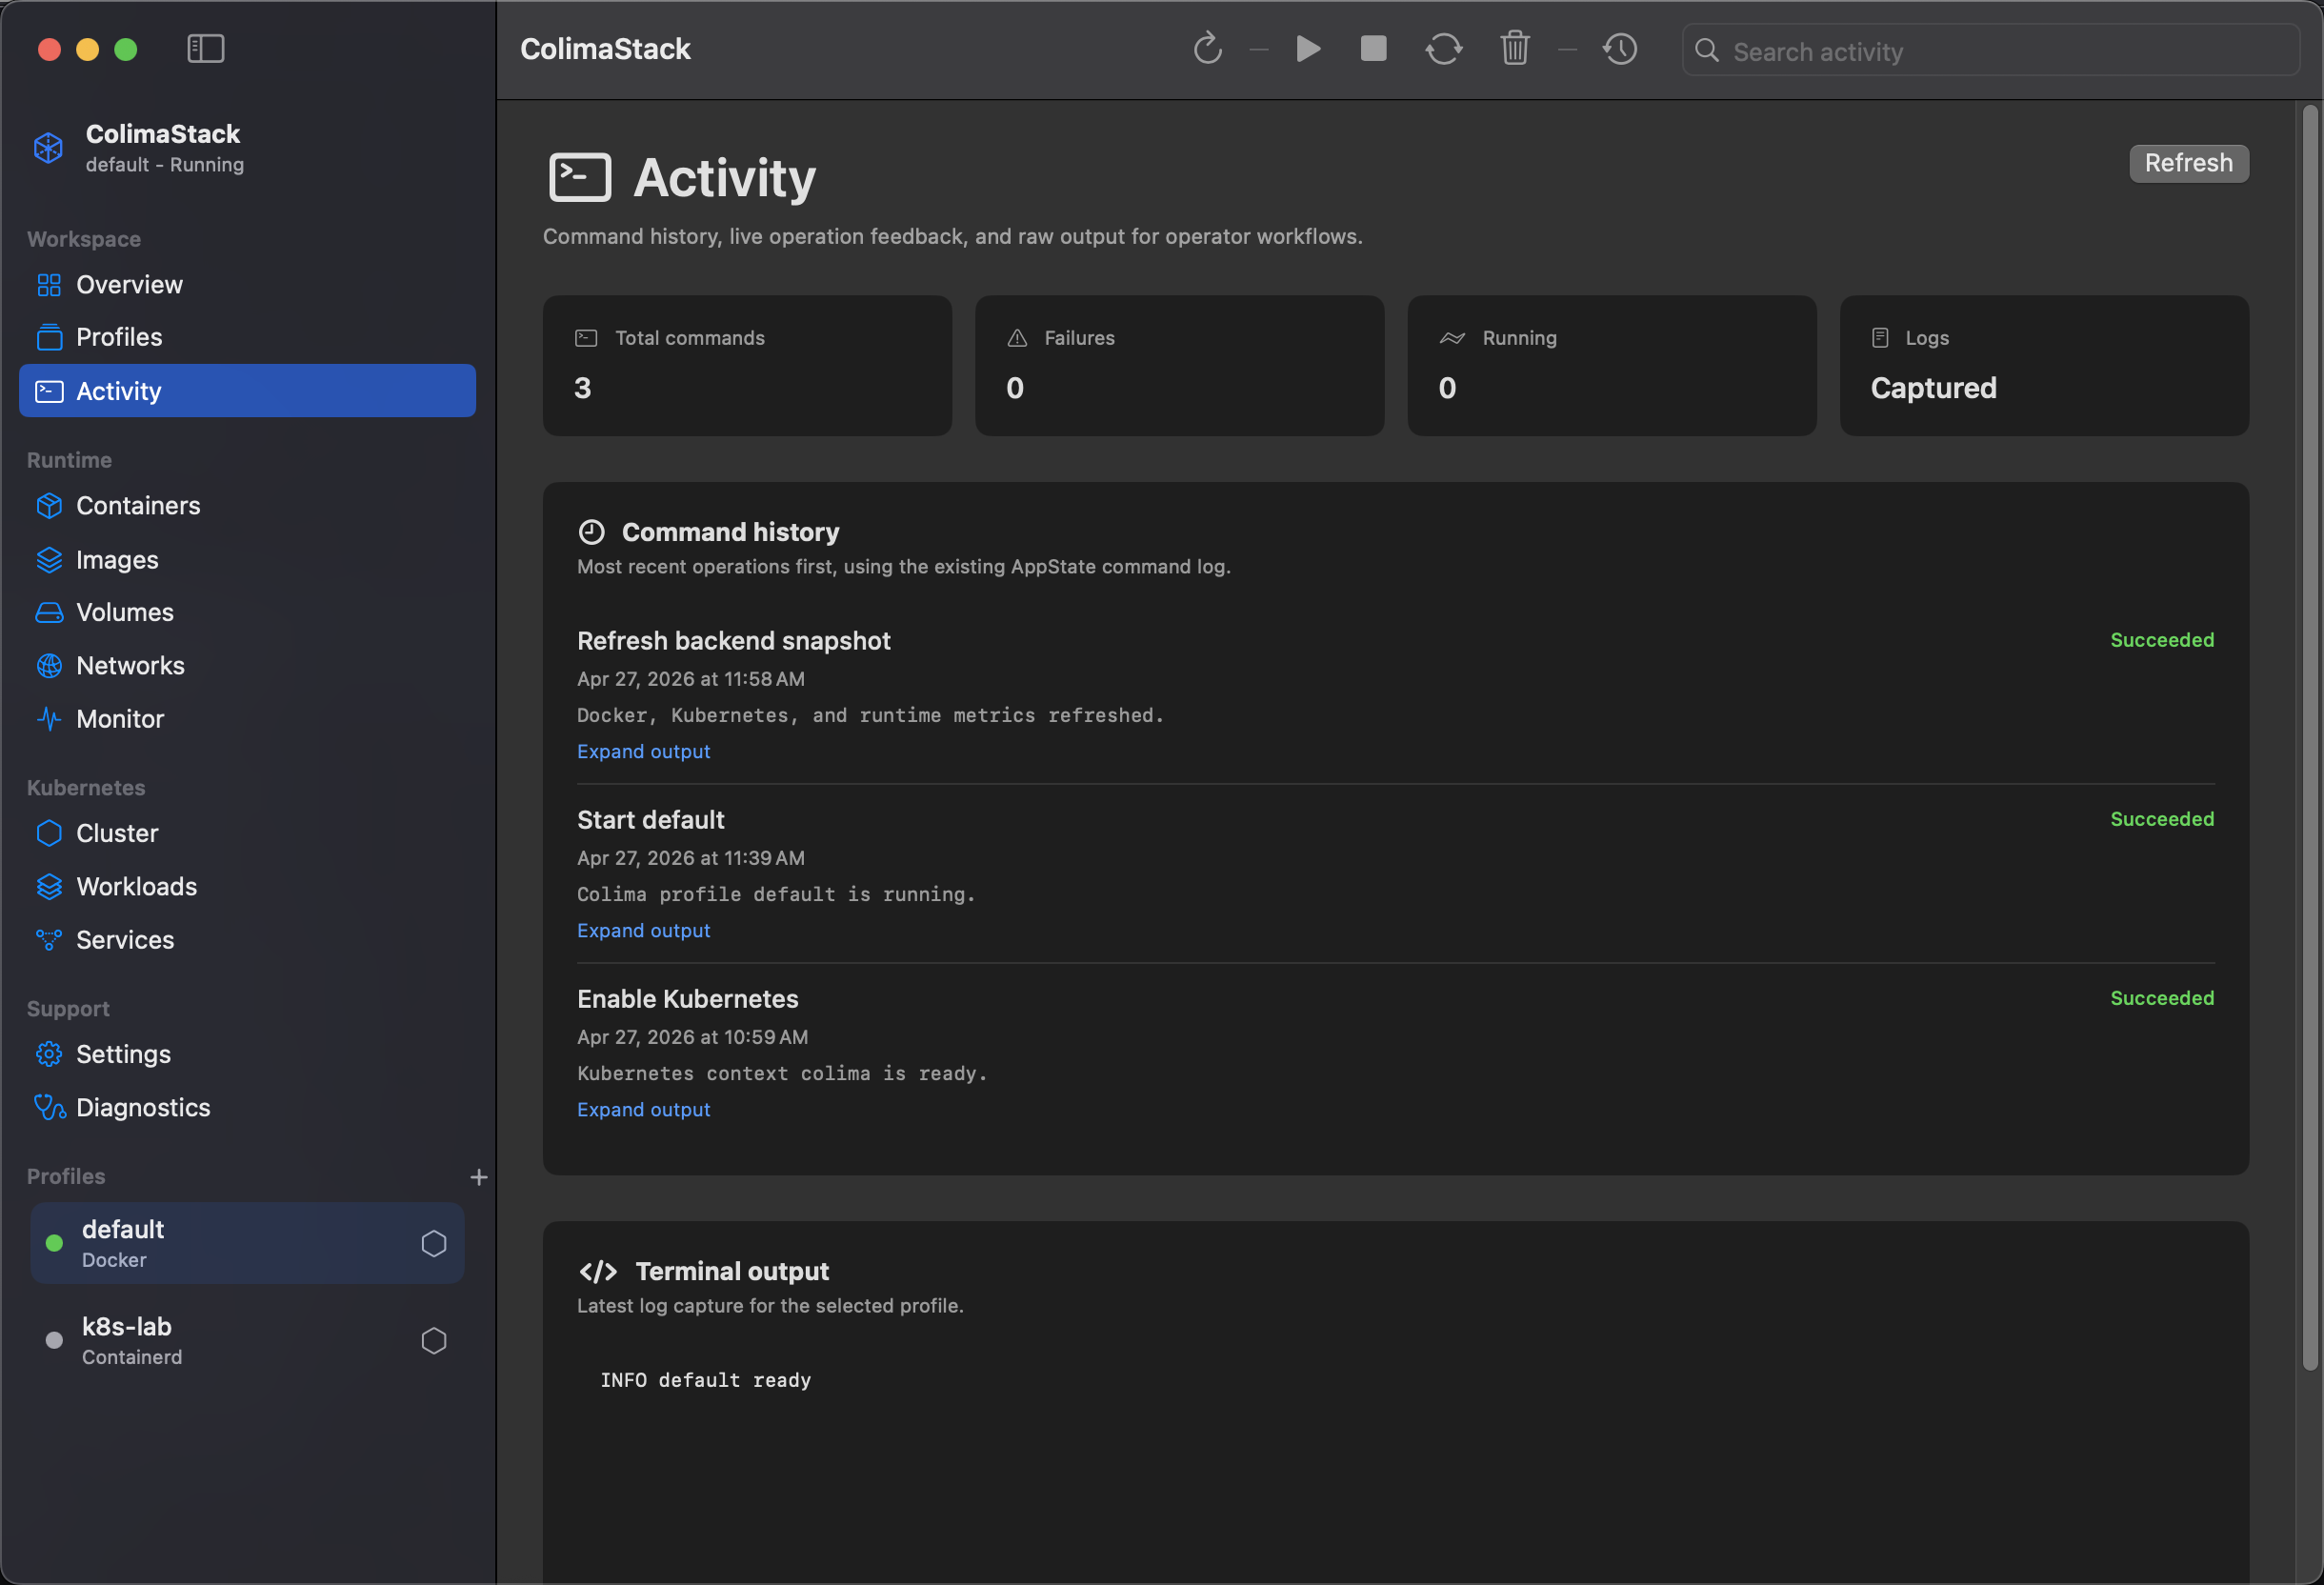Click the Activity terminal icon beside page title
The width and height of the screenshot is (2324, 1585).
point(580,178)
